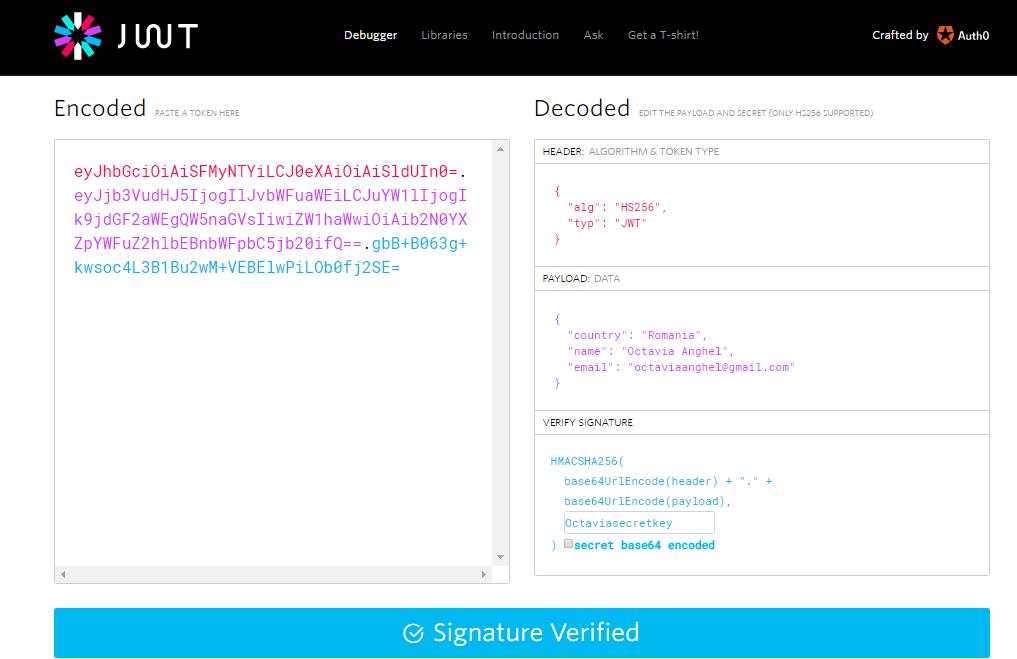1017x659 pixels.
Task: Click the JWT wordmark in header
Action: tap(158, 36)
